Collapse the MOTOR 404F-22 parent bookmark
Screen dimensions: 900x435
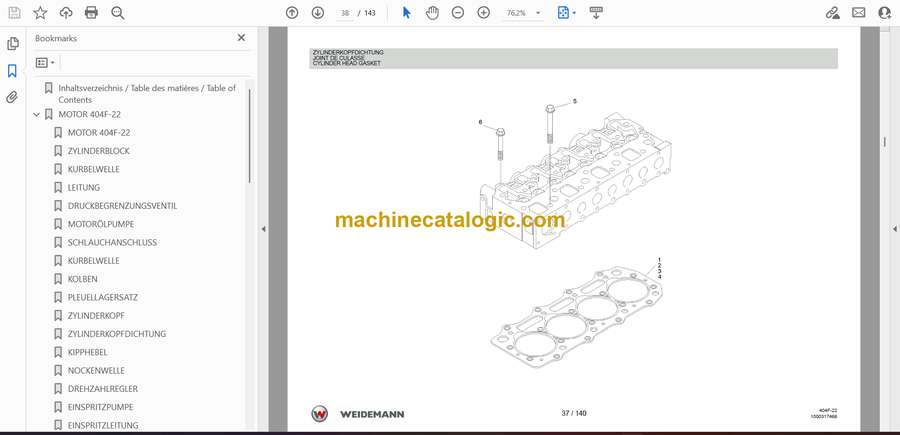(37, 115)
